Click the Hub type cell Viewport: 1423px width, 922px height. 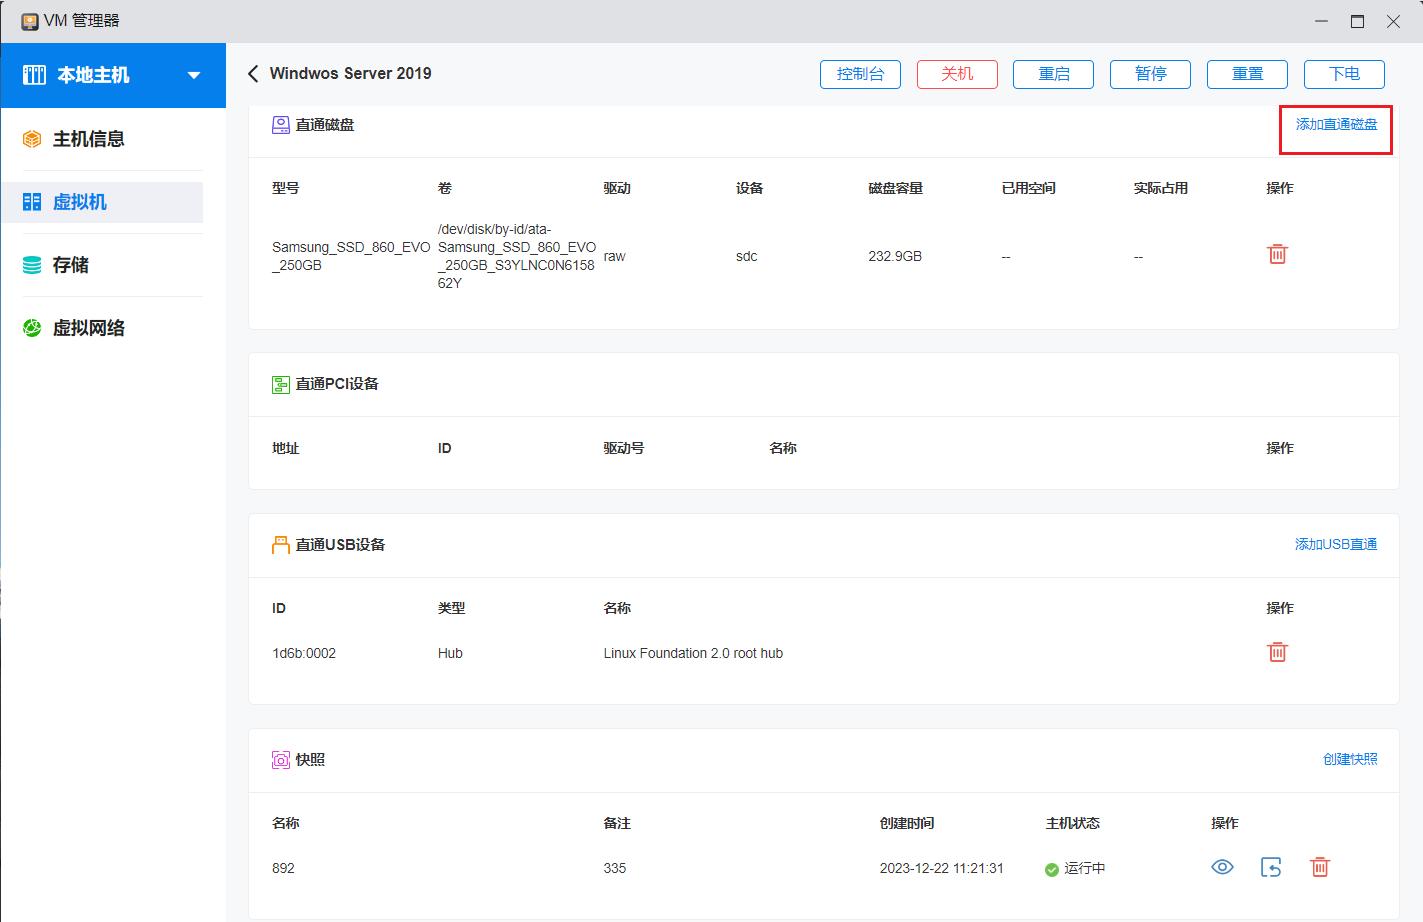[x=450, y=653]
